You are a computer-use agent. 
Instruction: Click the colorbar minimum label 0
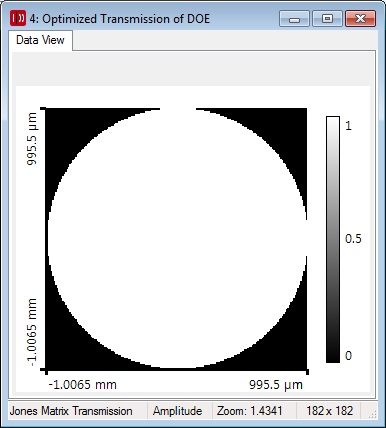click(x=348, y=356)
